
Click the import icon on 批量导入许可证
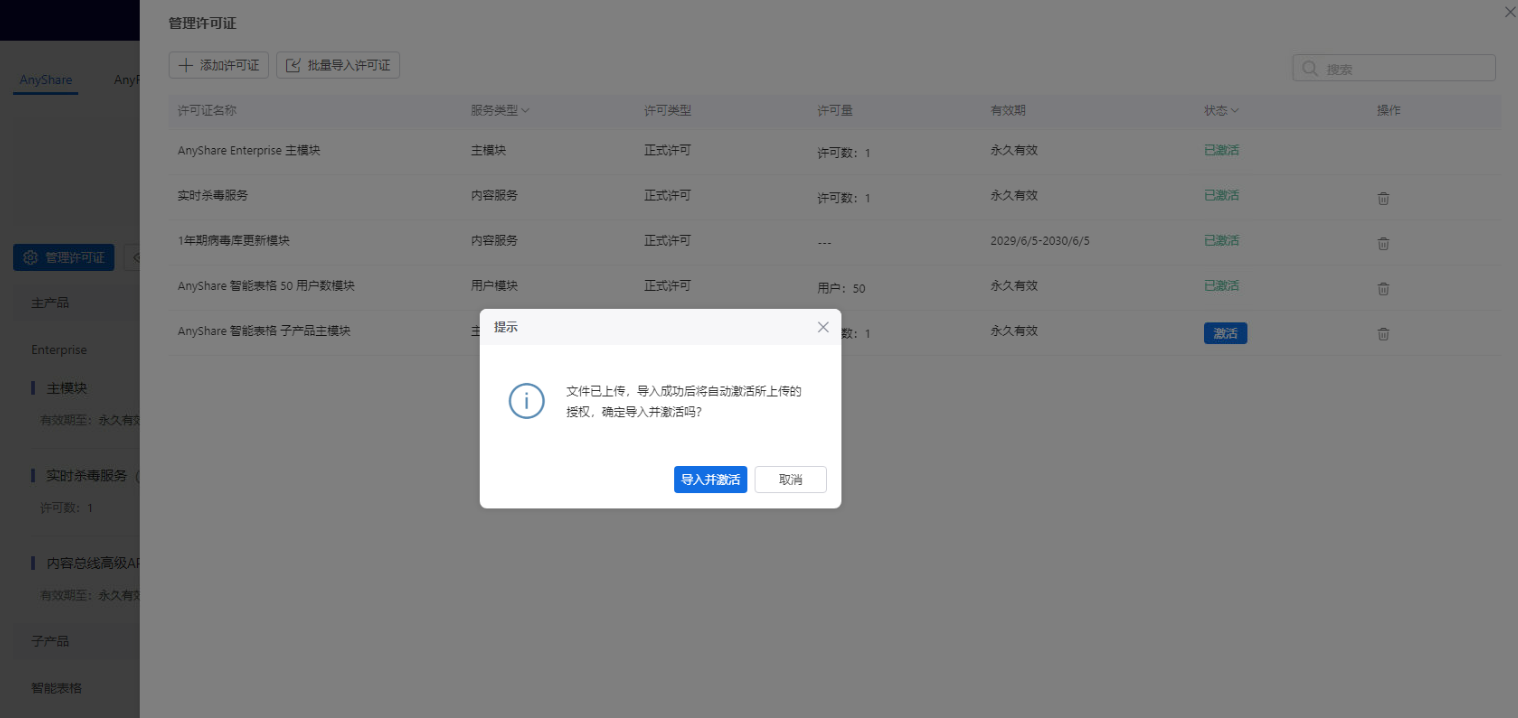293,65
